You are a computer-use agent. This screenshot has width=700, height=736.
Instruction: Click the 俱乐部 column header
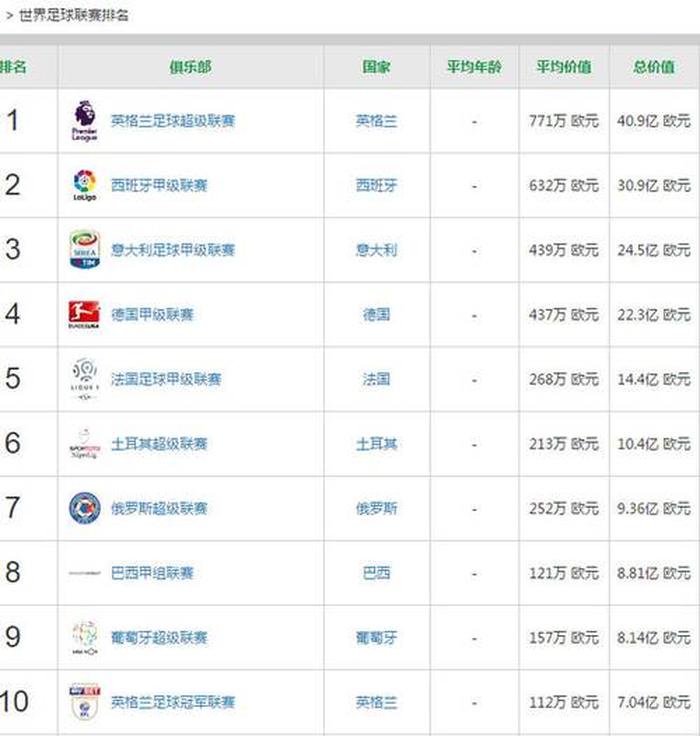[x=190, y=67]
